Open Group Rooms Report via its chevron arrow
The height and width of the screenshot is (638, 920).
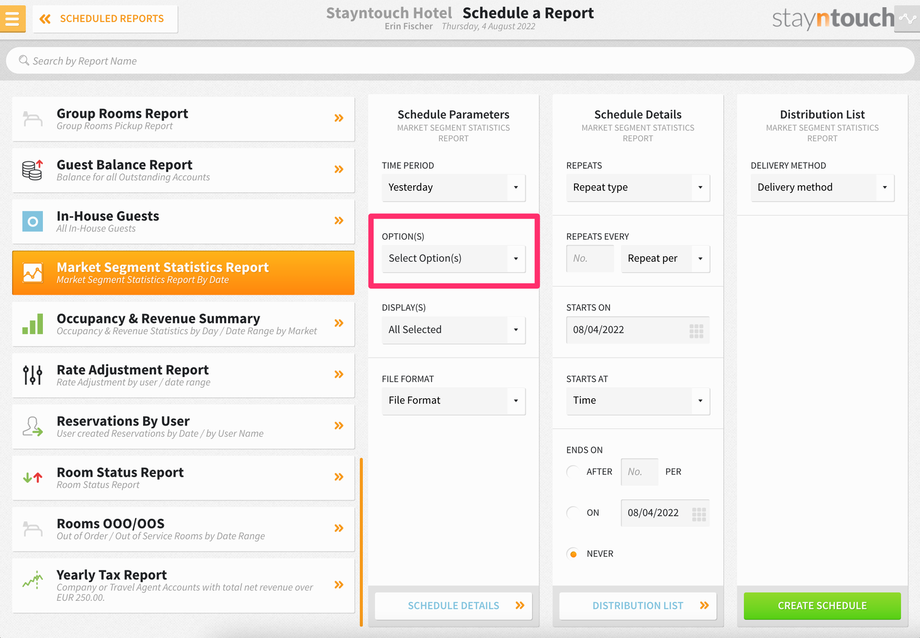click(x=339, y=118)
